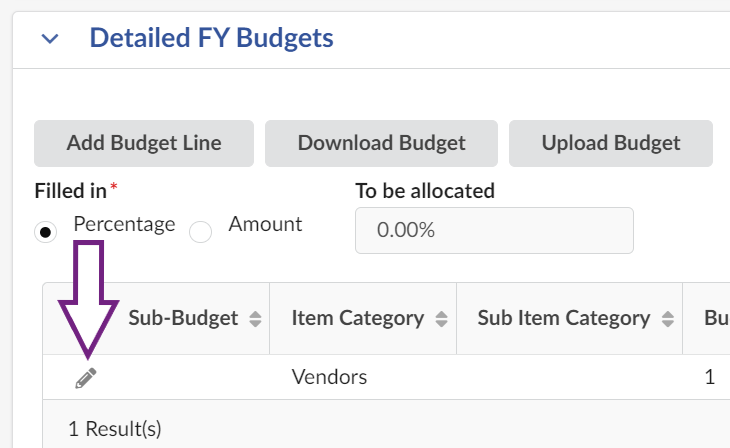Click the Sub Item Category column header
The width and height of the screenshot is (730, 448).
click(x=563, y=318)
